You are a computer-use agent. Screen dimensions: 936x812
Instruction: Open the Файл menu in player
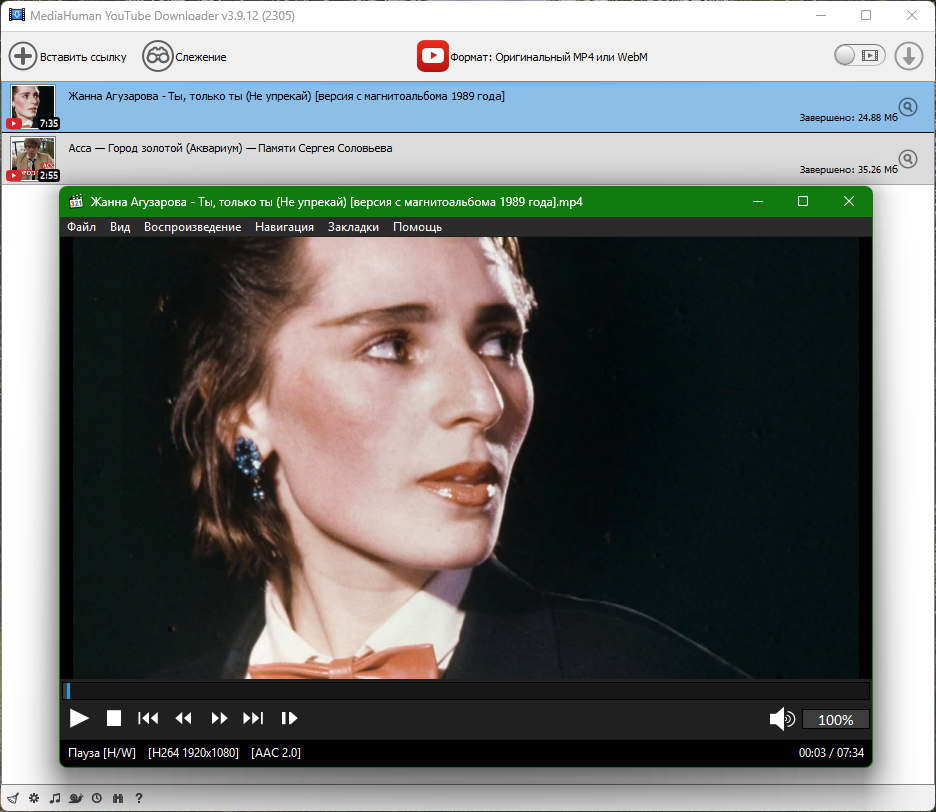[81, 227]
